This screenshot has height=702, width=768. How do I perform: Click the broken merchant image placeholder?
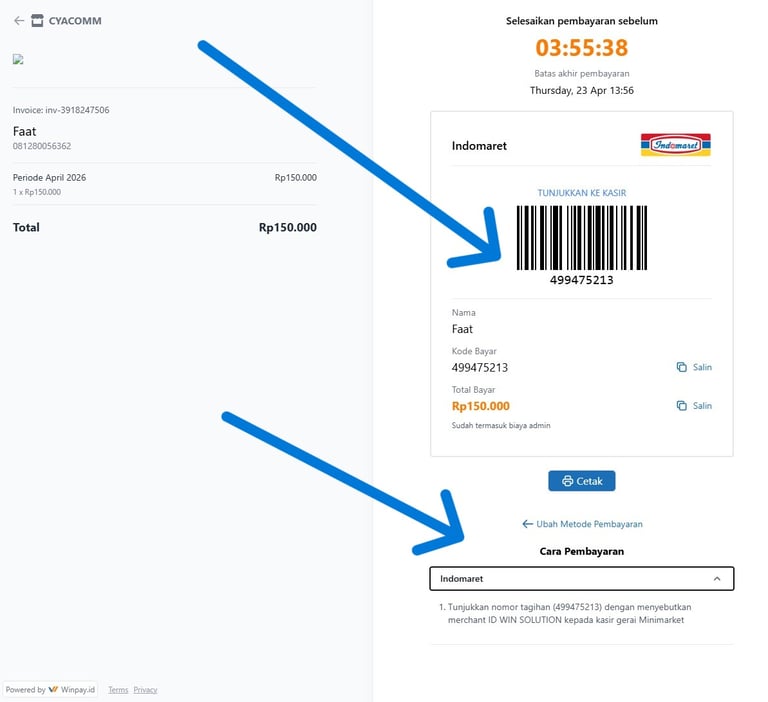point(18,59)
